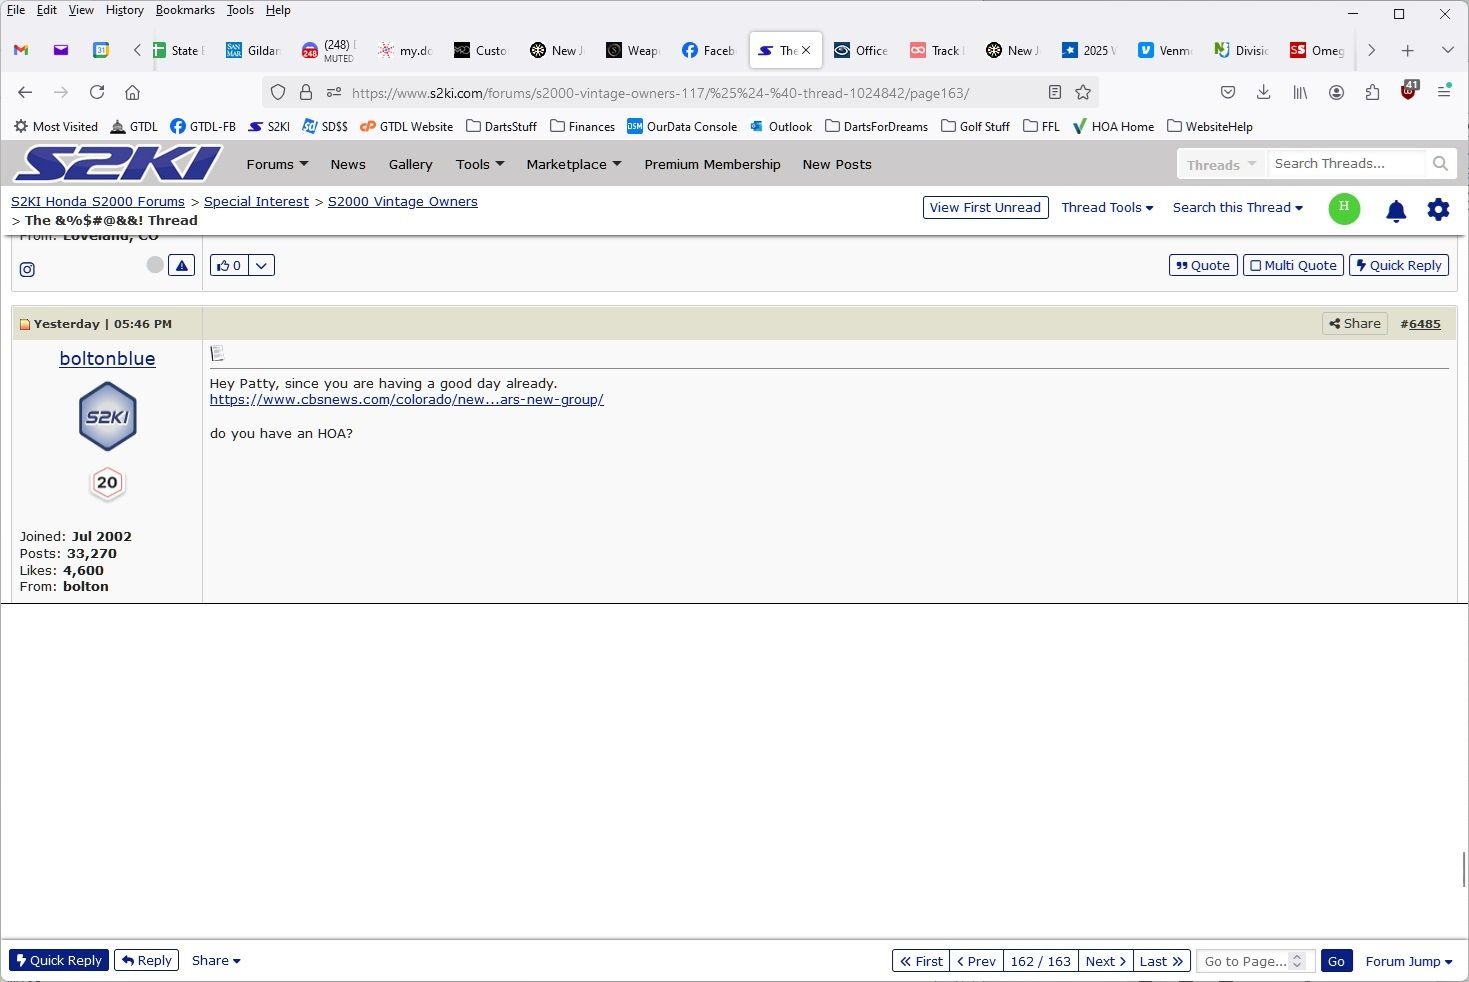Open the Forum Jump dropdown

pos(1408,961)
